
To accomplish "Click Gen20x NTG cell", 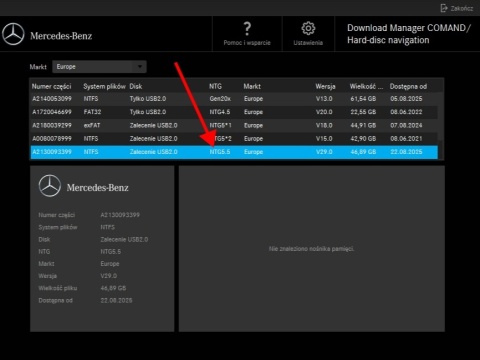I will click(220, 99).
